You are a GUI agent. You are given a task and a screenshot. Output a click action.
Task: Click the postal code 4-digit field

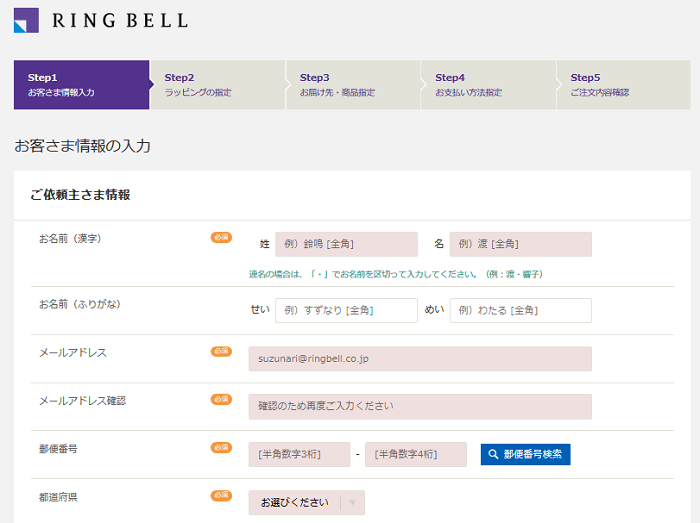click(416, 454)
